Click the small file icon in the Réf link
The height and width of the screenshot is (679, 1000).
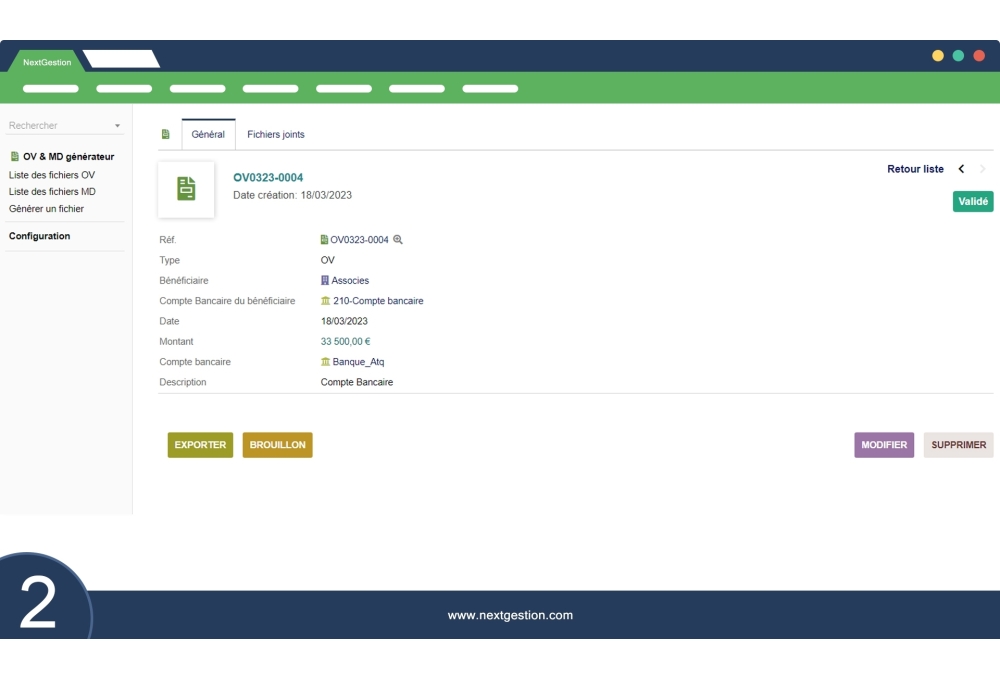point(323,240)
